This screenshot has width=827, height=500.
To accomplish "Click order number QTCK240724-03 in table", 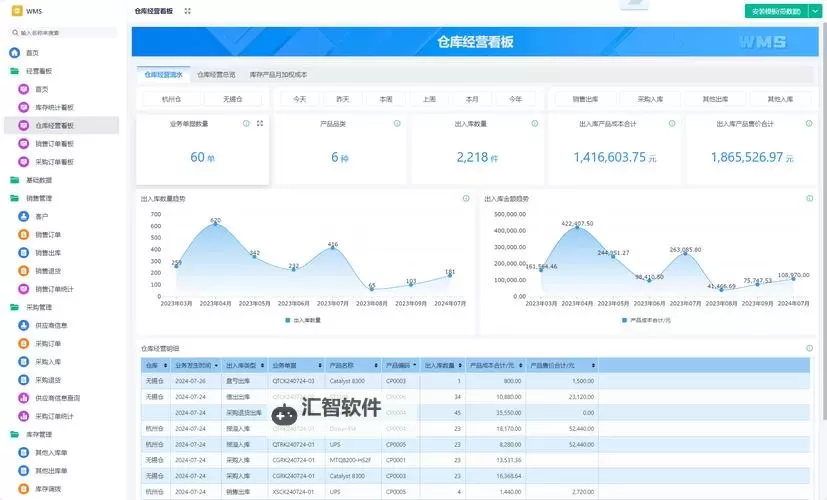I will 293,381.
